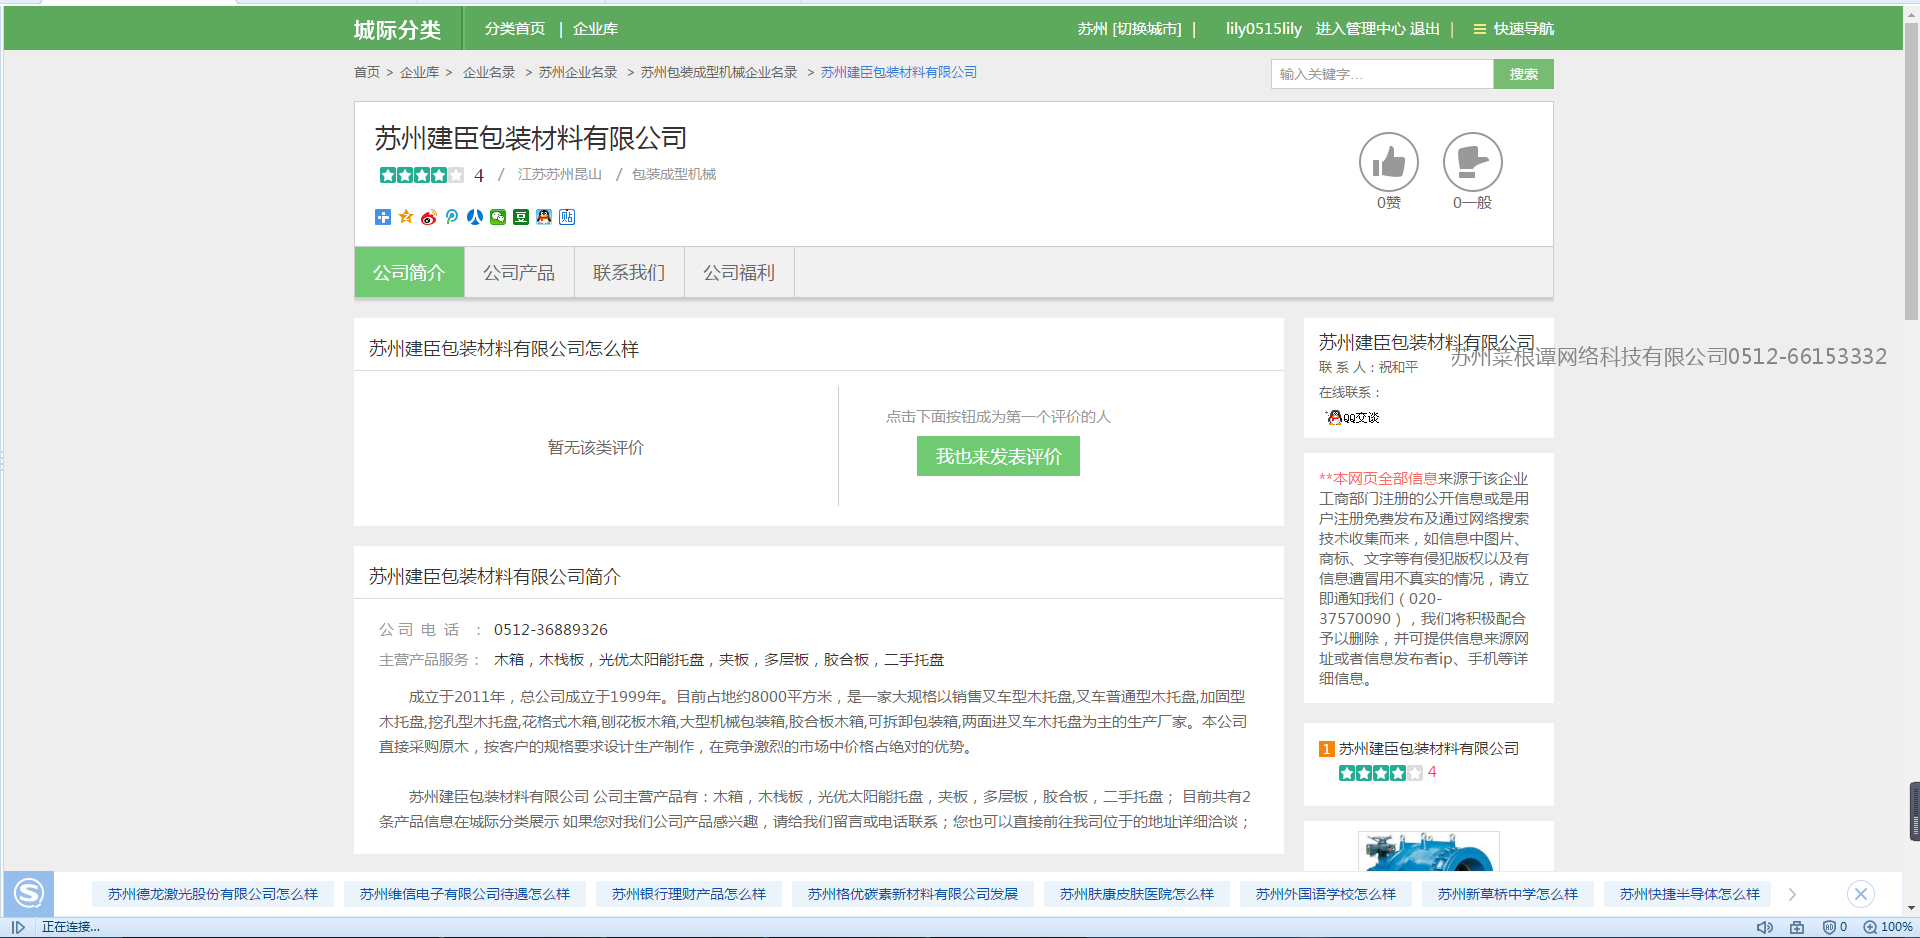Image resolution: width=1920 pixels, height=938 pixels.
Task: Open the medical kit repair icon in status bar
Action: [1797, 927]
